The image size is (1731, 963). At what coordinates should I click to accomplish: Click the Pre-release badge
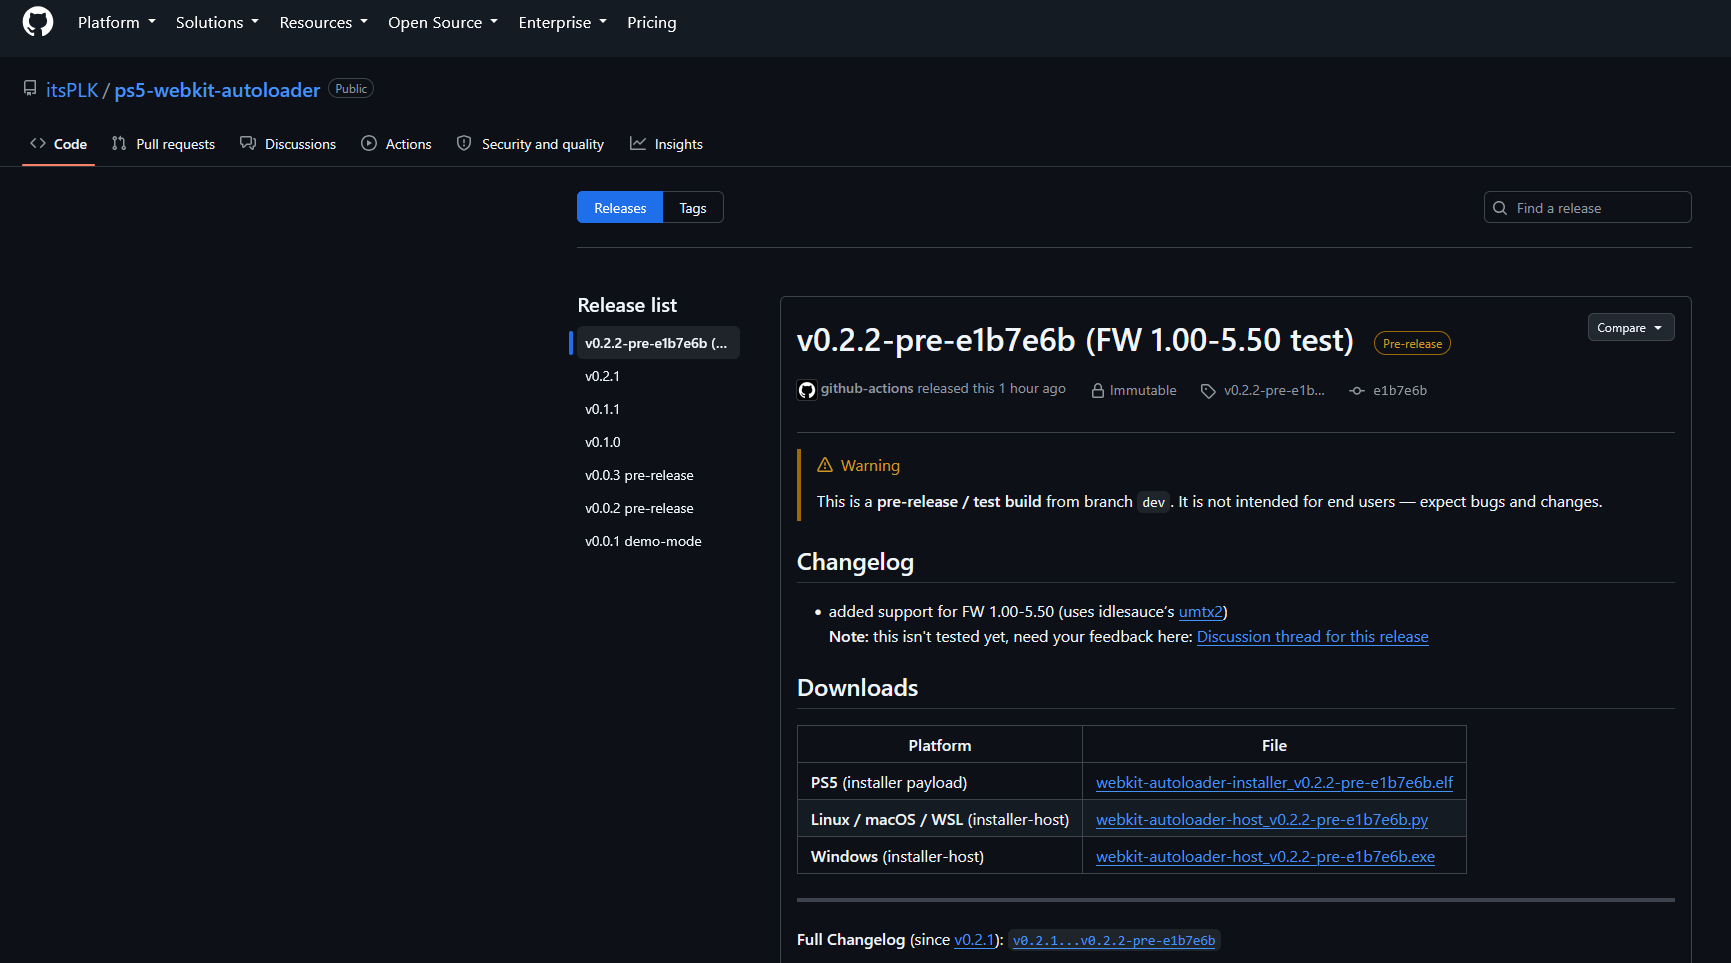pos(1412,343)
